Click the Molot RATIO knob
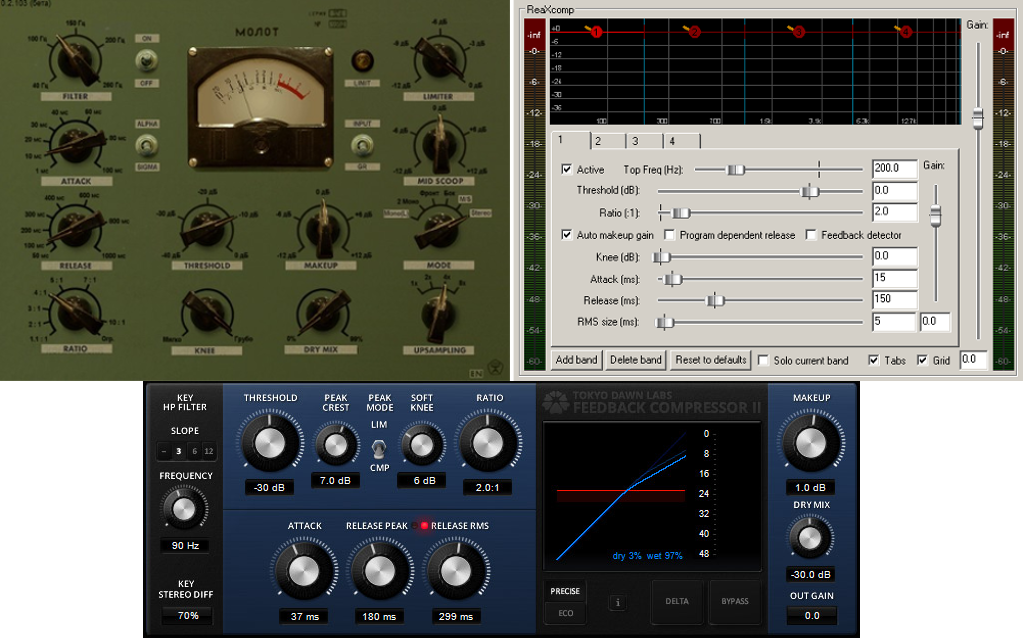 pyautogui.click(x=75, y=312)
